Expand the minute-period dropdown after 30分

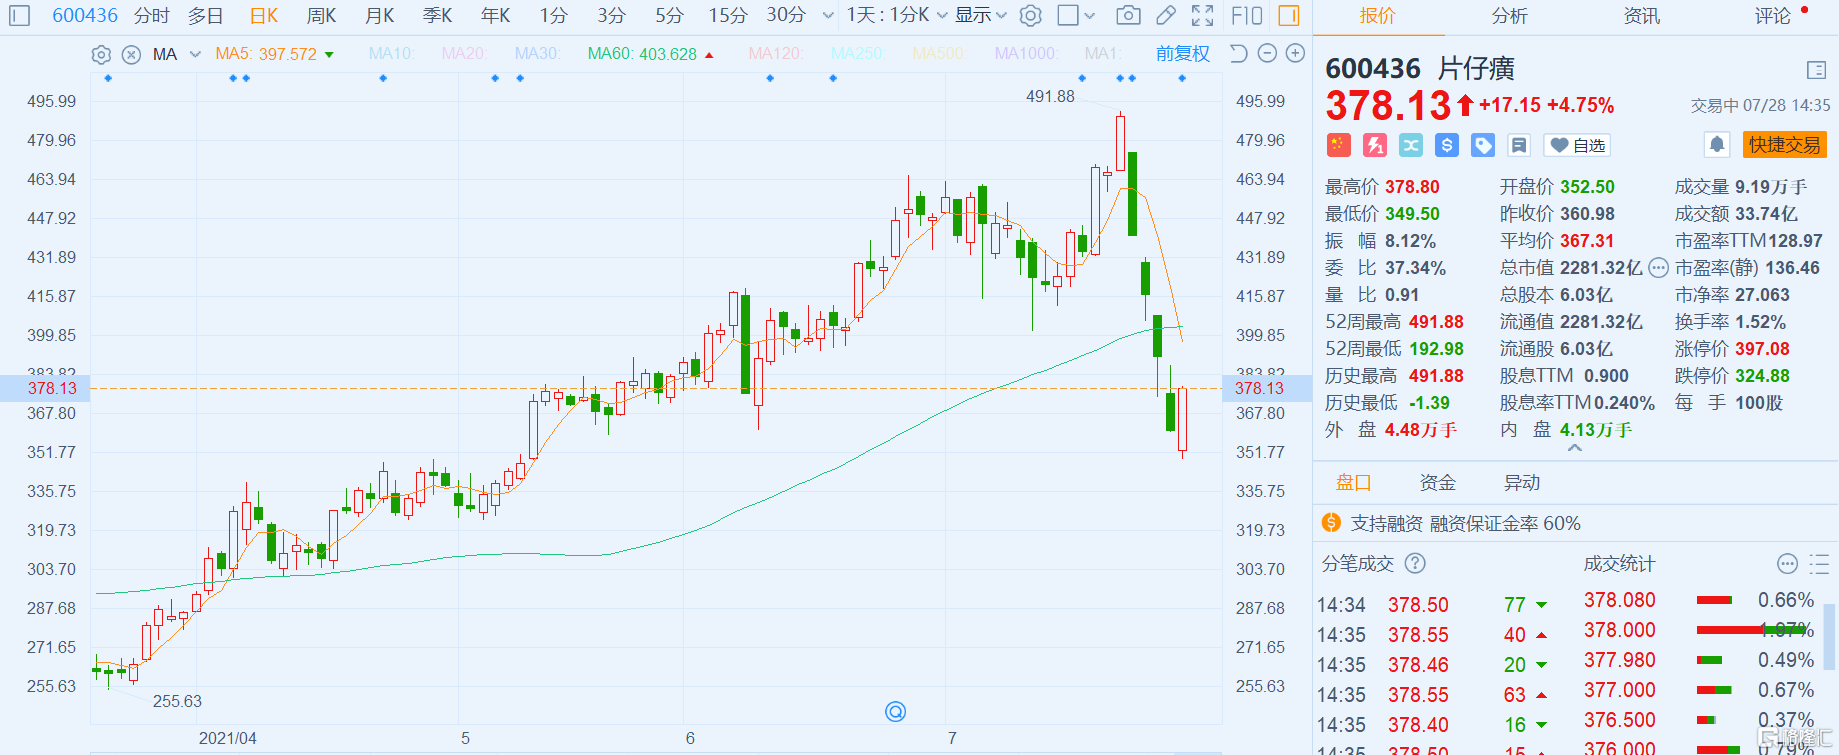pos(828,16)
